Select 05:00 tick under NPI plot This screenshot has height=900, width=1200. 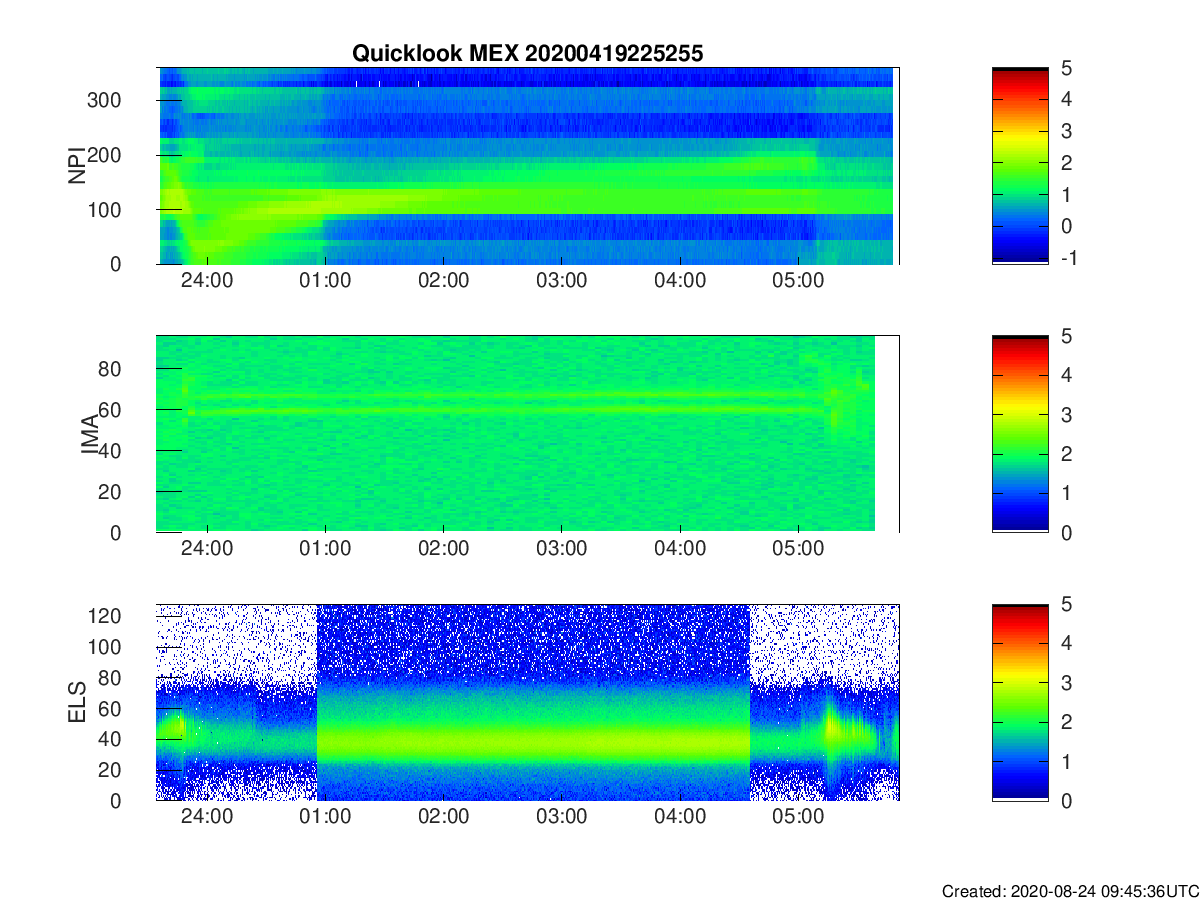pyautogui.click(x=797, y=281)
